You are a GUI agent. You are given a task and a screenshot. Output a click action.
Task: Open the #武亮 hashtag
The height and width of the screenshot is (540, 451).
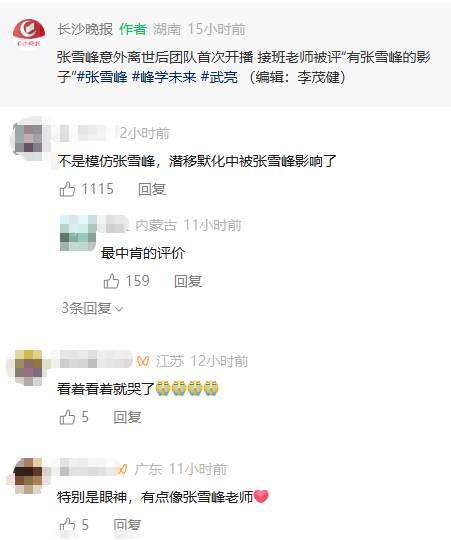pos(219,77)
